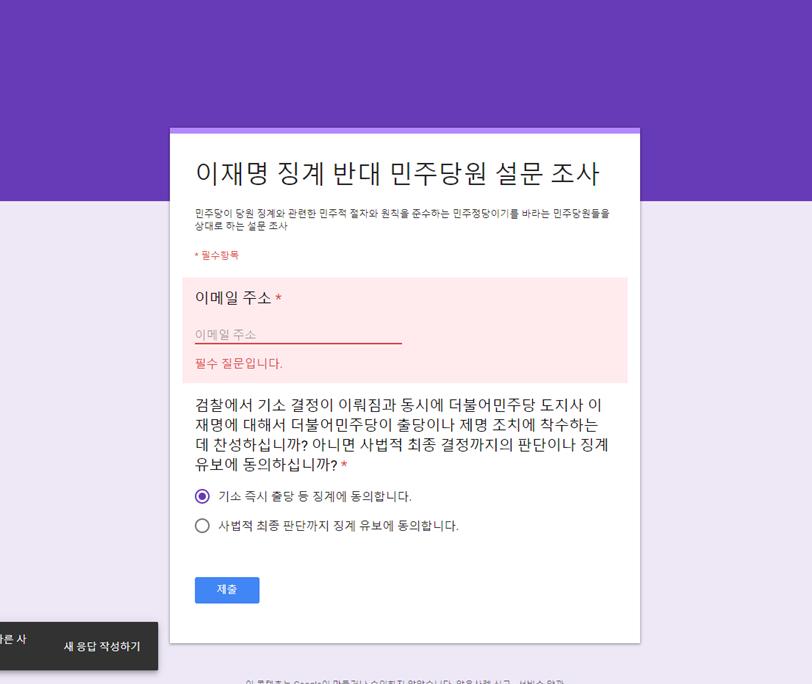Select '사법적 최종 판단까지 징계 유보에 동의합니다' radio option

[x=202, y=526]
